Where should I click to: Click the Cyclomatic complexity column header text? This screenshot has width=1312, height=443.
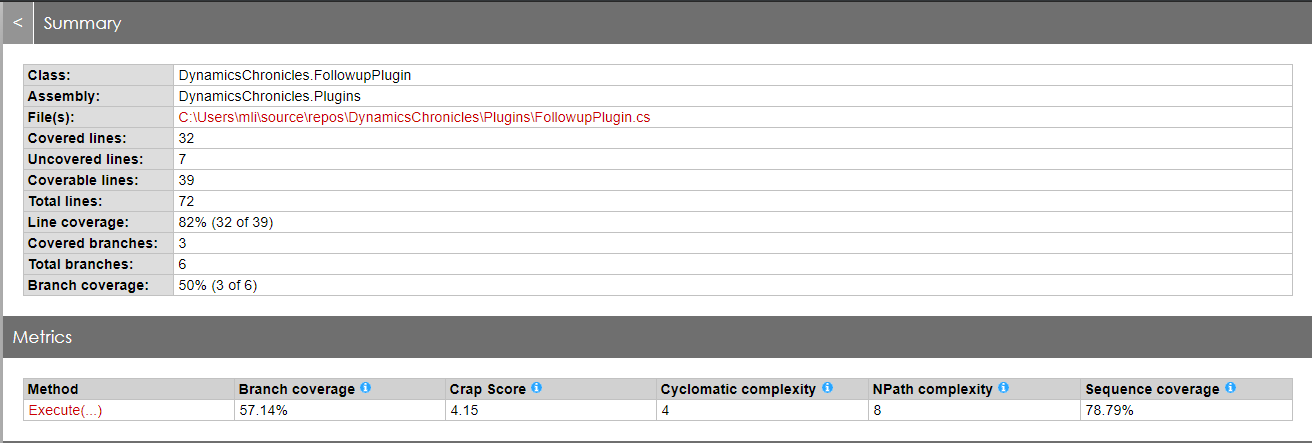[x=738, y=389]
